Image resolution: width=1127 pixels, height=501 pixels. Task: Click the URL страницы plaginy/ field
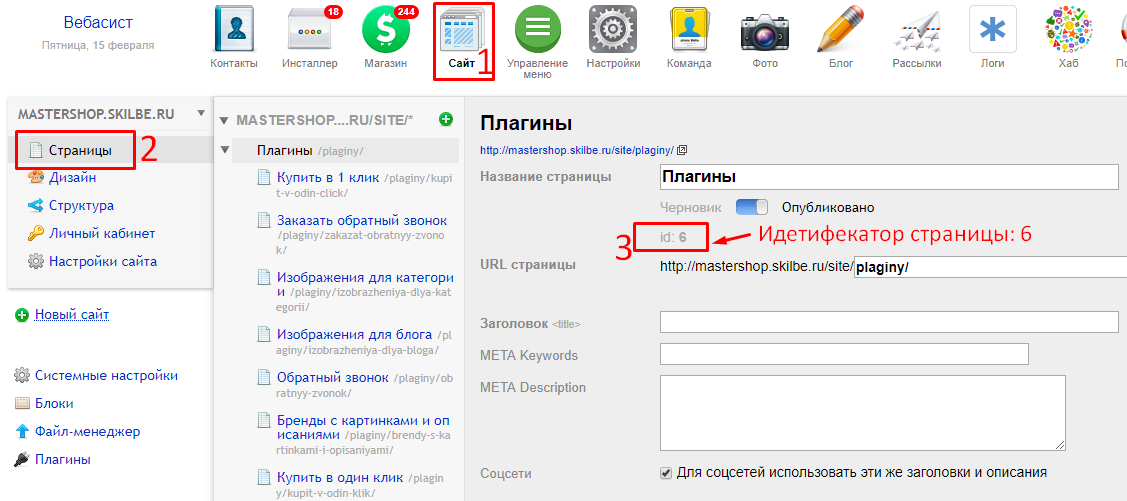[x=990, y=267]
